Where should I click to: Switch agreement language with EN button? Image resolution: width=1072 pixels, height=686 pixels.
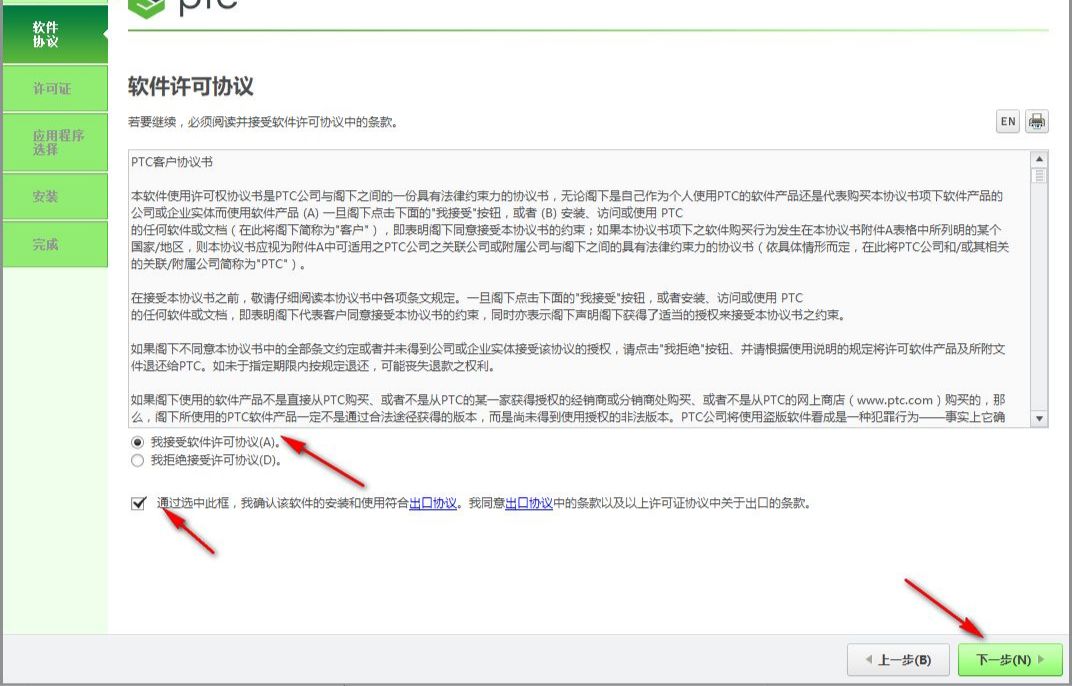pyautogui.click(x=1008, y=122)
